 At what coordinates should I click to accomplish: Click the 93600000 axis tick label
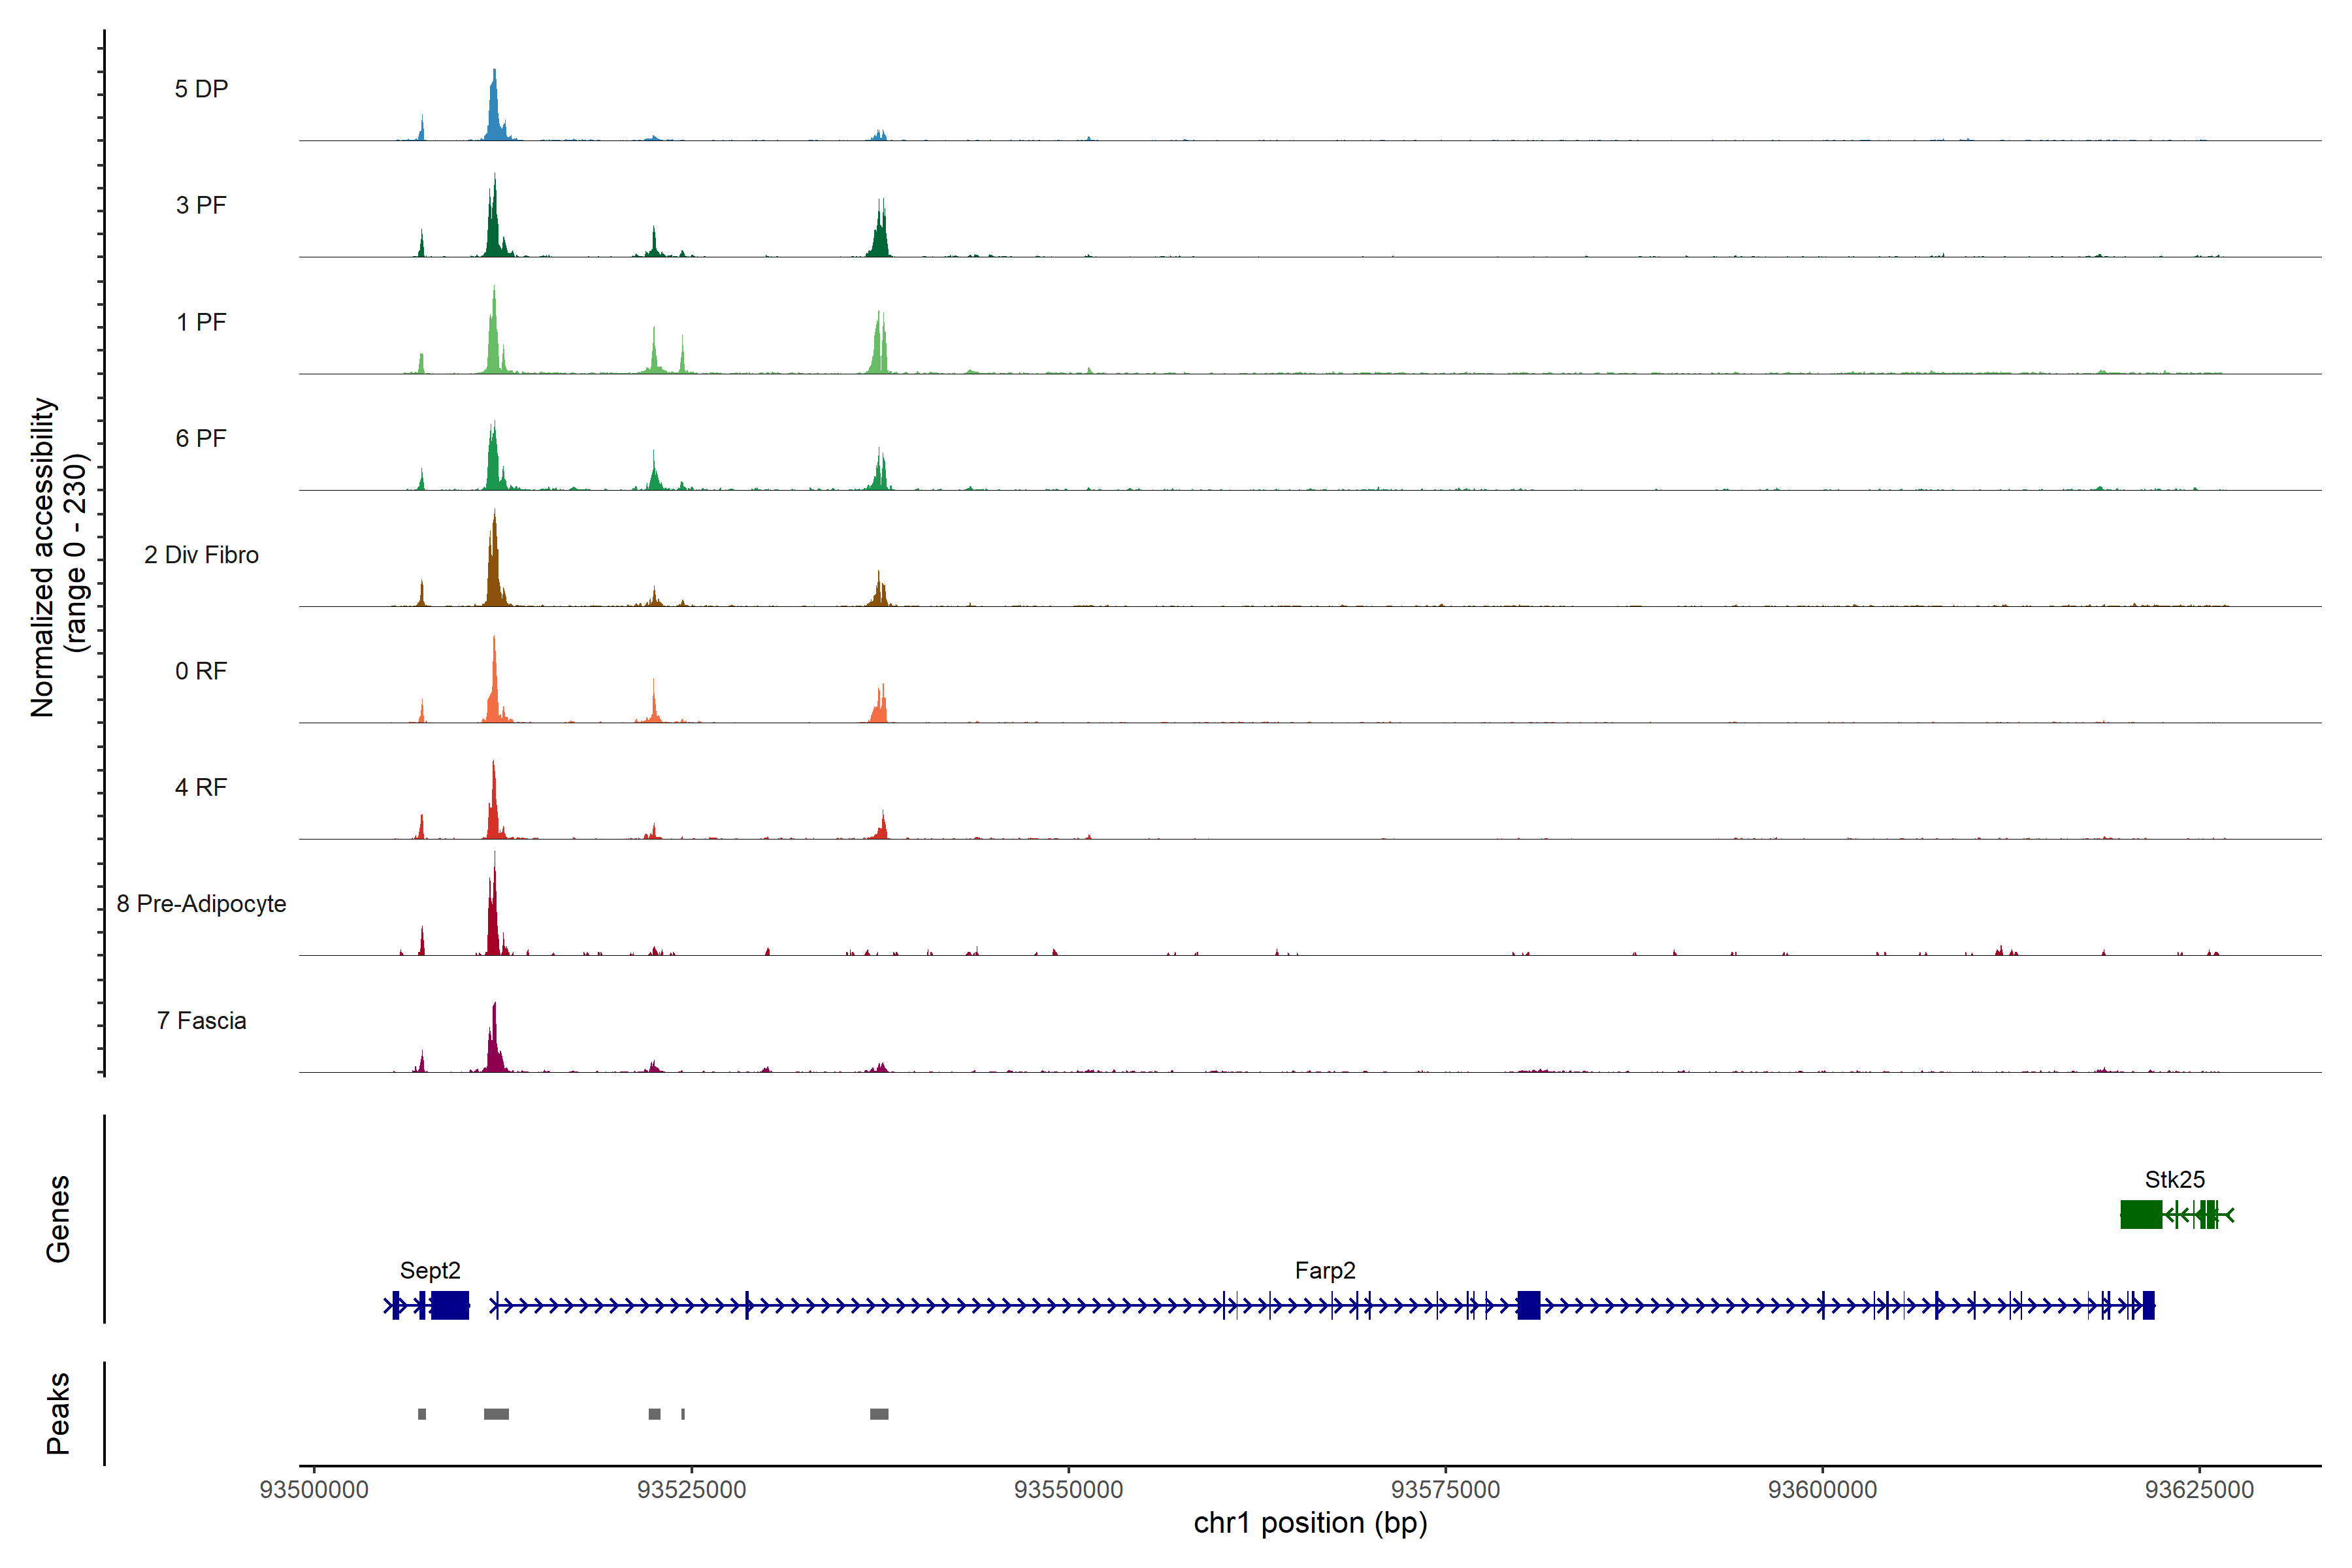click(1822, 1490)
